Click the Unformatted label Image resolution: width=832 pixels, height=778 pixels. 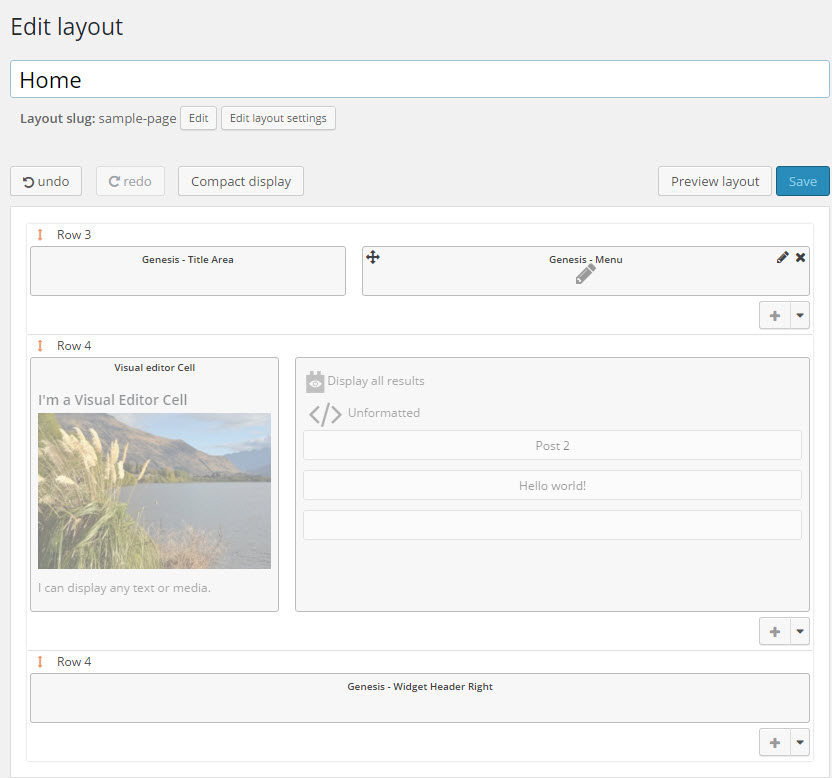384,413
